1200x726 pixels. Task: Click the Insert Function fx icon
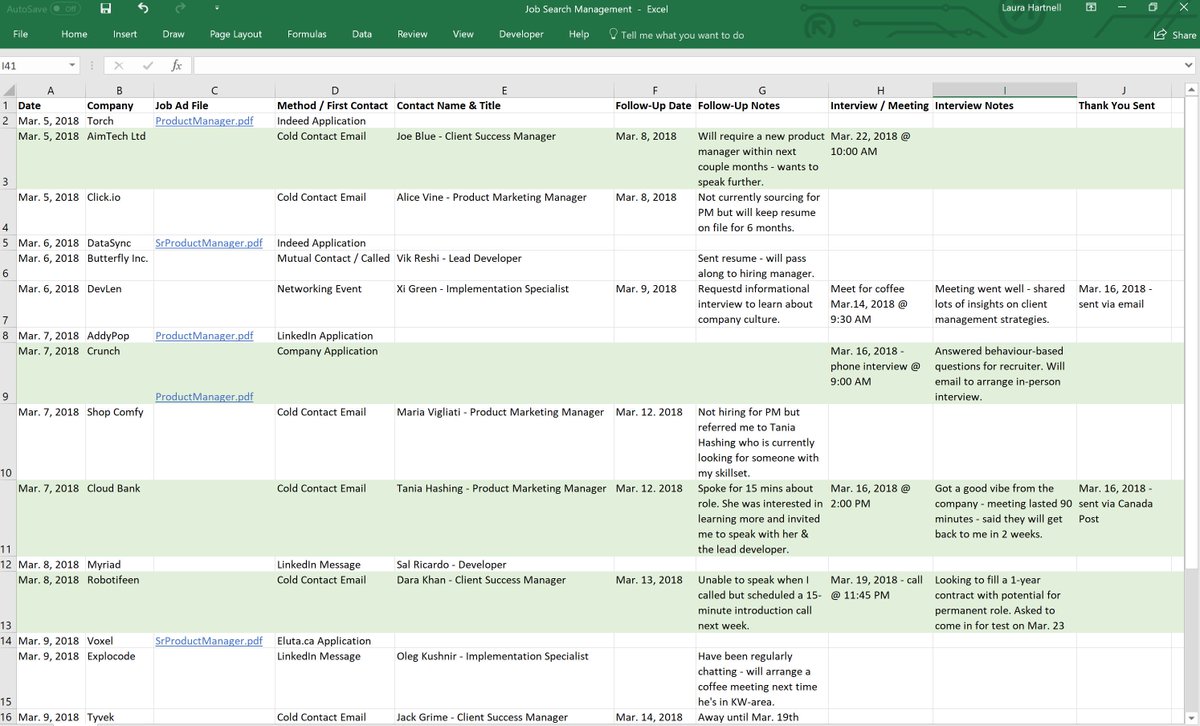pyautogui.click(x=176, y=65)
